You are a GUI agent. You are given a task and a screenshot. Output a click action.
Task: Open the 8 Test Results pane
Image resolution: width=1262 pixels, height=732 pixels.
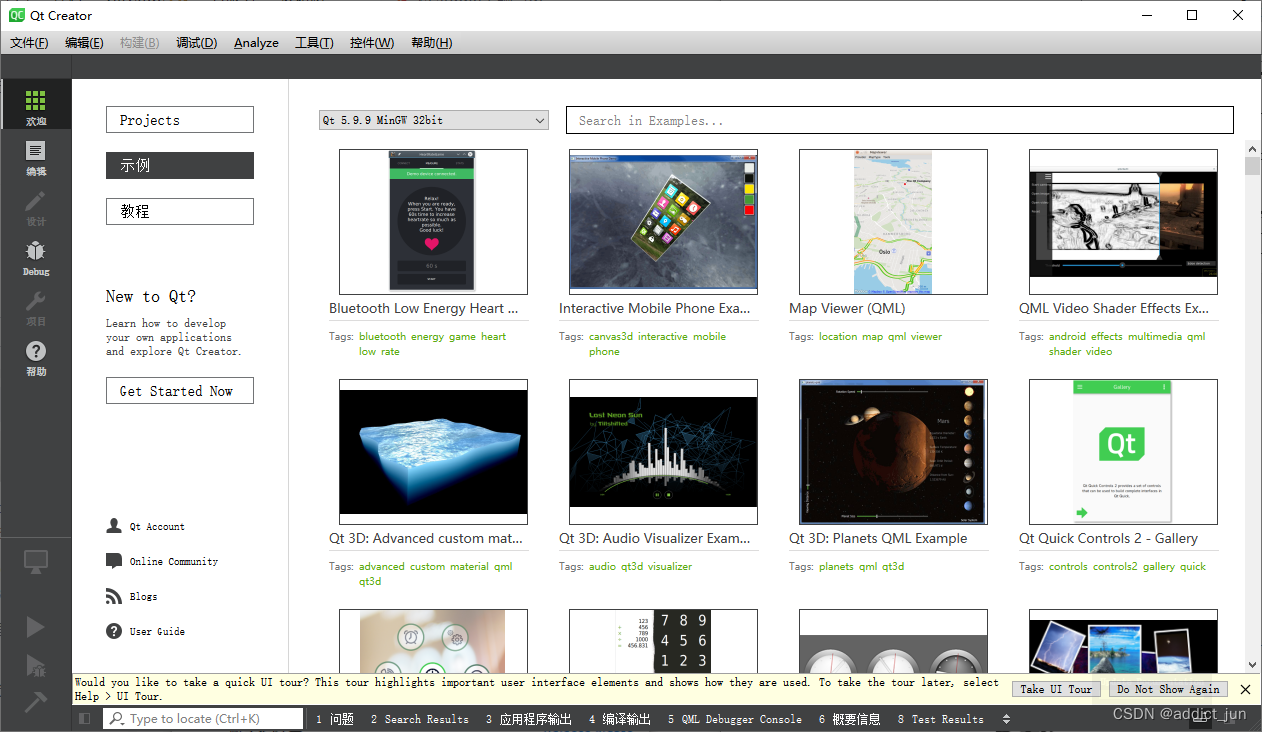(x=940, y=719)
